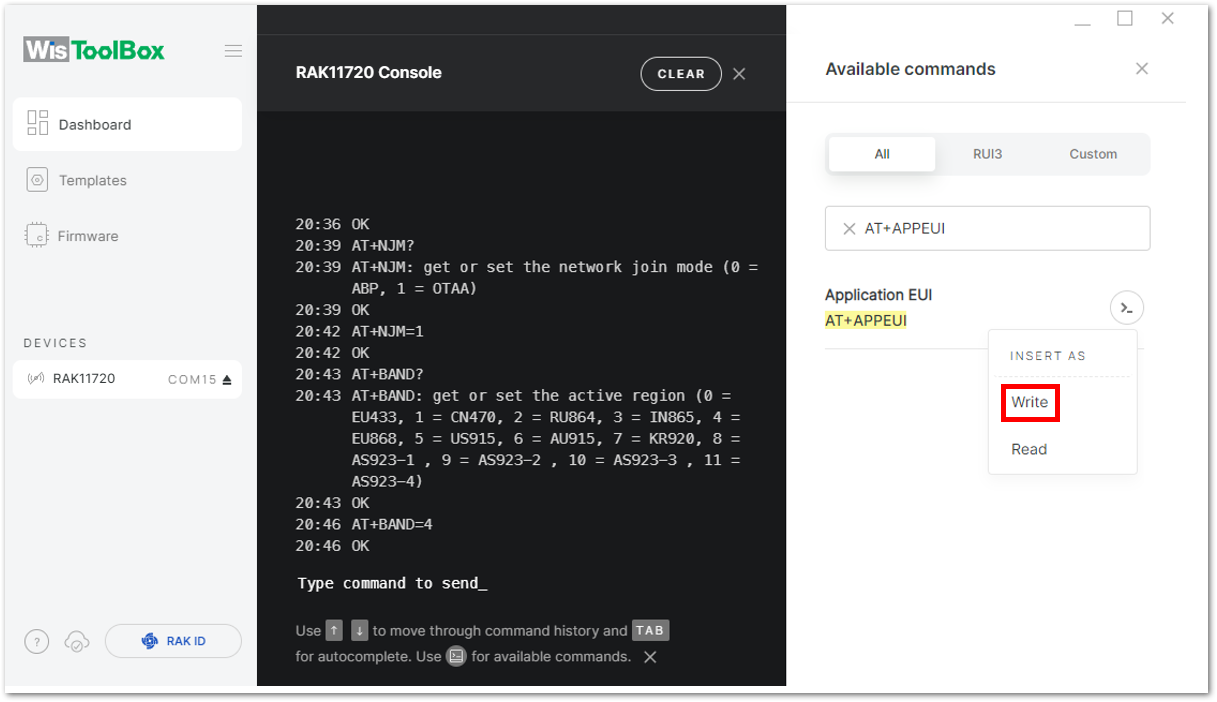Click the WisToolBox logo

point(94,50)
